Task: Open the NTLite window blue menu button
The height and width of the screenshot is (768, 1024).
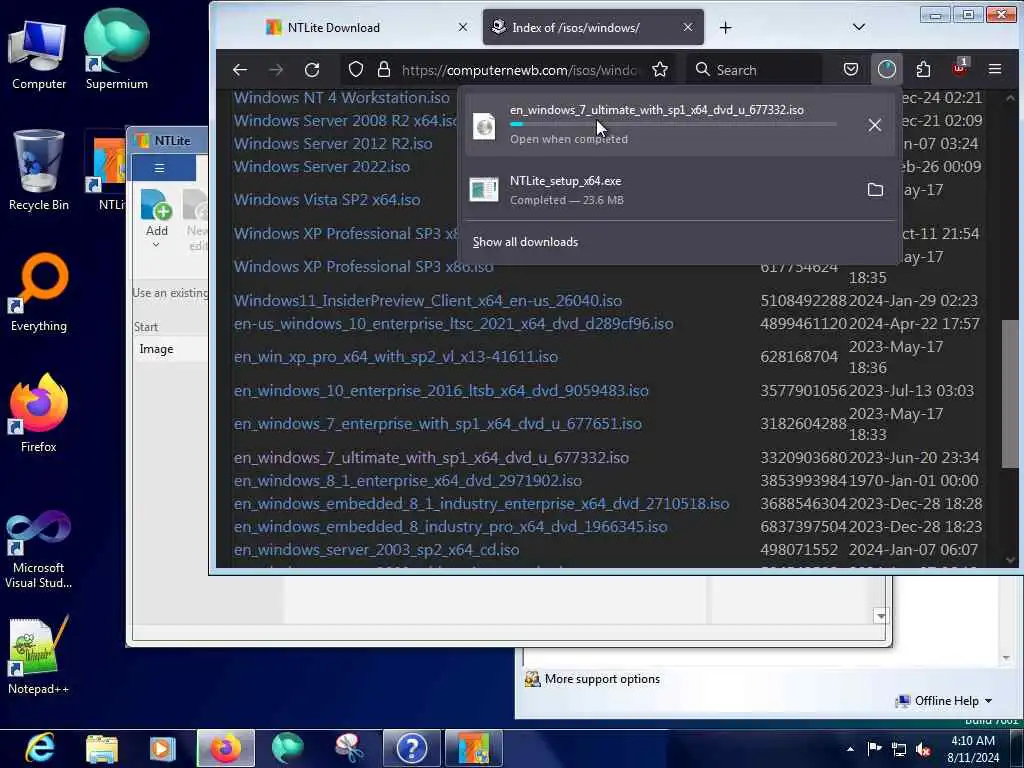Action: [x=163, y=168]
